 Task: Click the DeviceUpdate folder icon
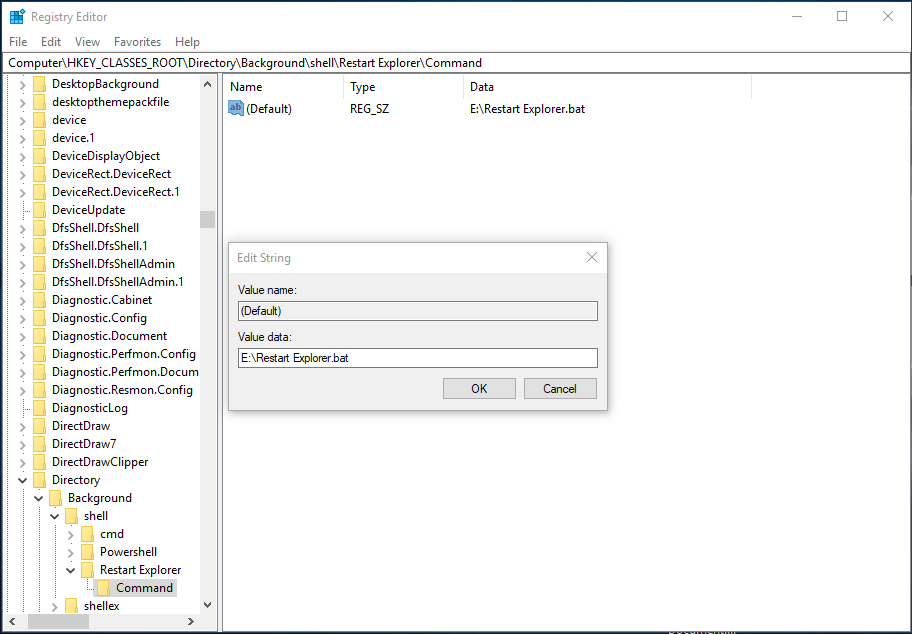[x=40, y=210]
